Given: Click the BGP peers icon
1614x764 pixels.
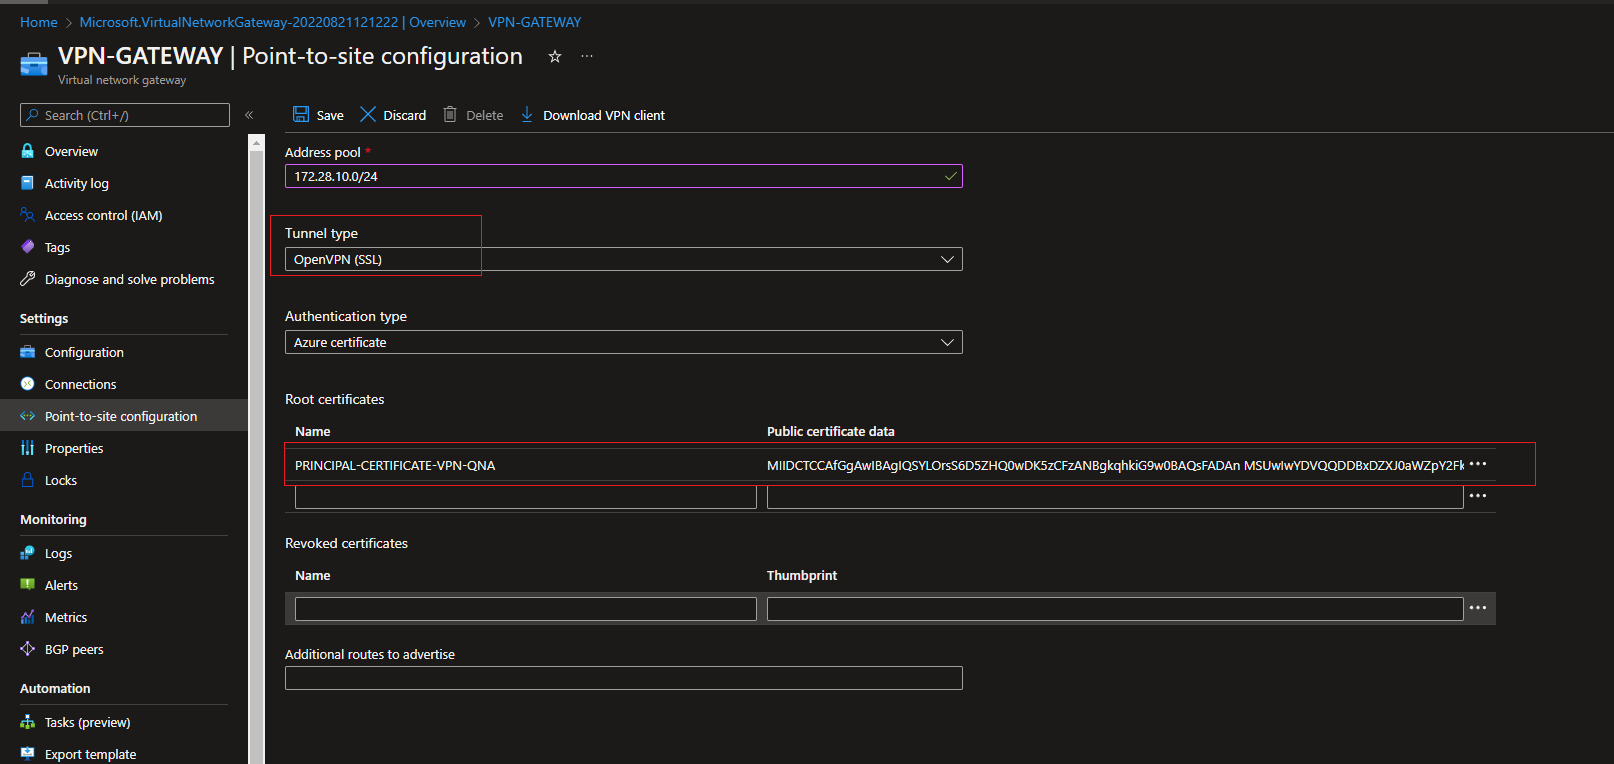Looking at the screenshot, I should tap(28, 649).
